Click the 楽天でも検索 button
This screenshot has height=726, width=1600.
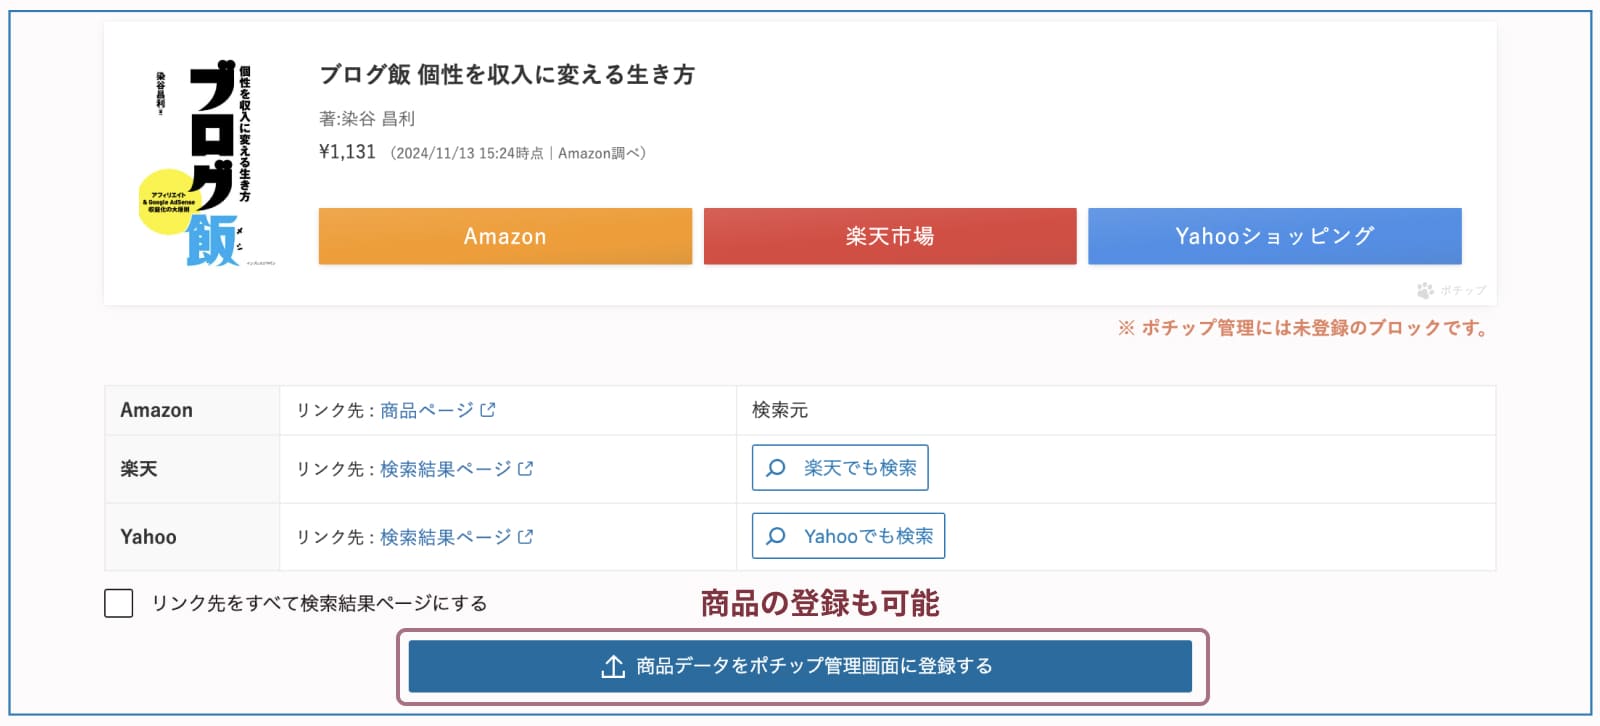840,468
